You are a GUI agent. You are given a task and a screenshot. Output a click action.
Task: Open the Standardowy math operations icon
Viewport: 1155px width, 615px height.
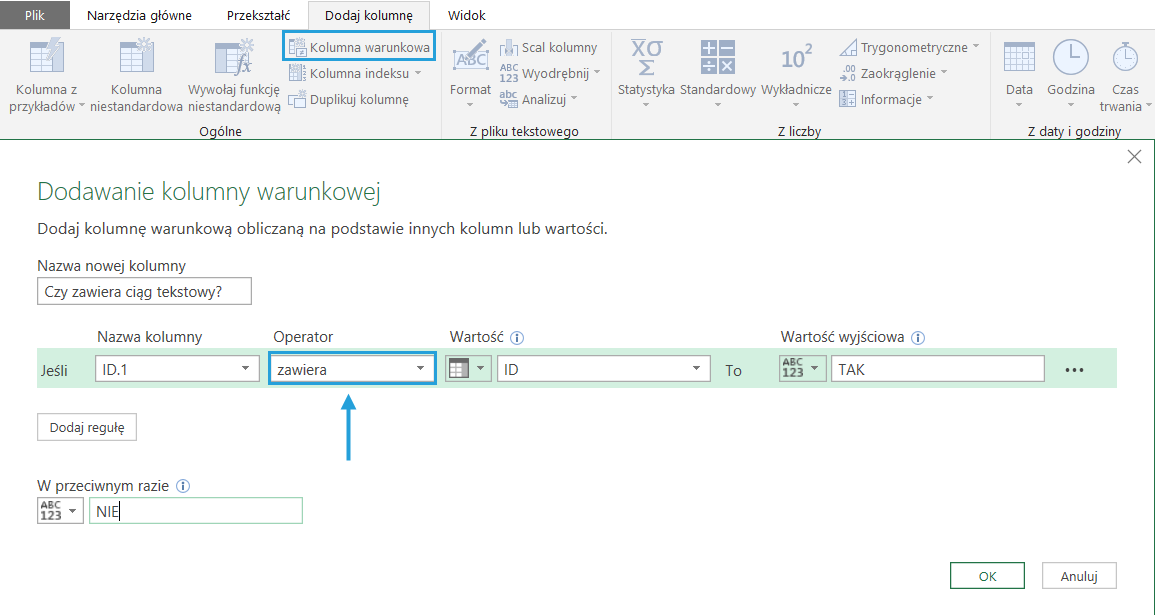pos(717,58)
